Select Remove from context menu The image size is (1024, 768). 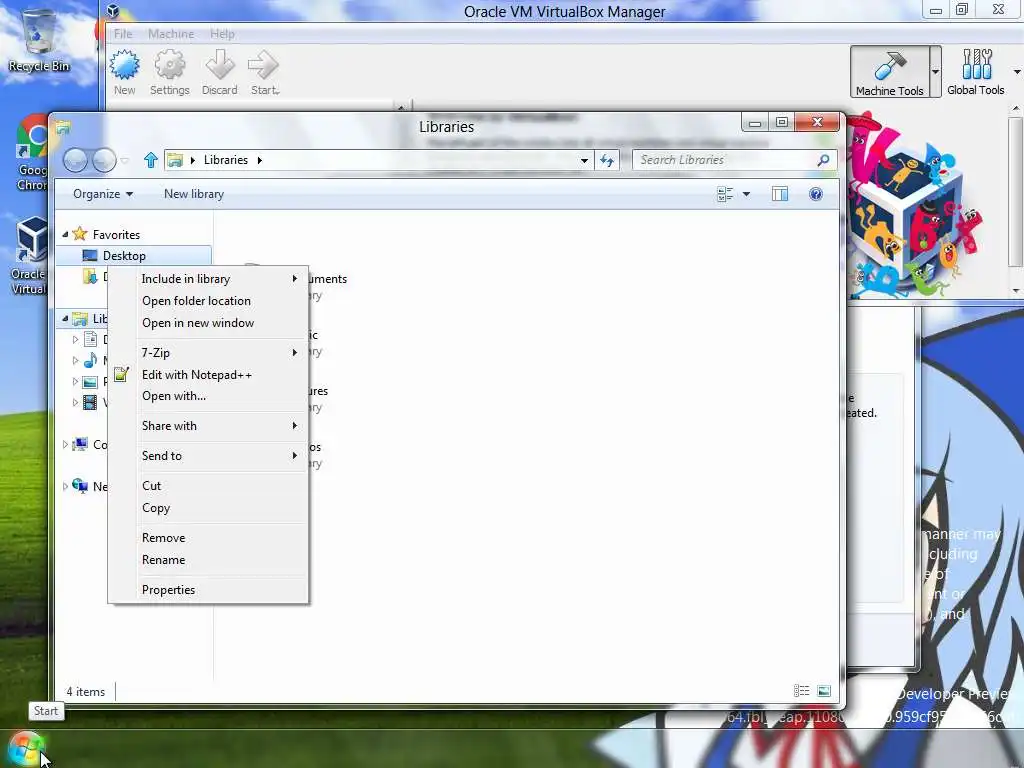(208, 538)
